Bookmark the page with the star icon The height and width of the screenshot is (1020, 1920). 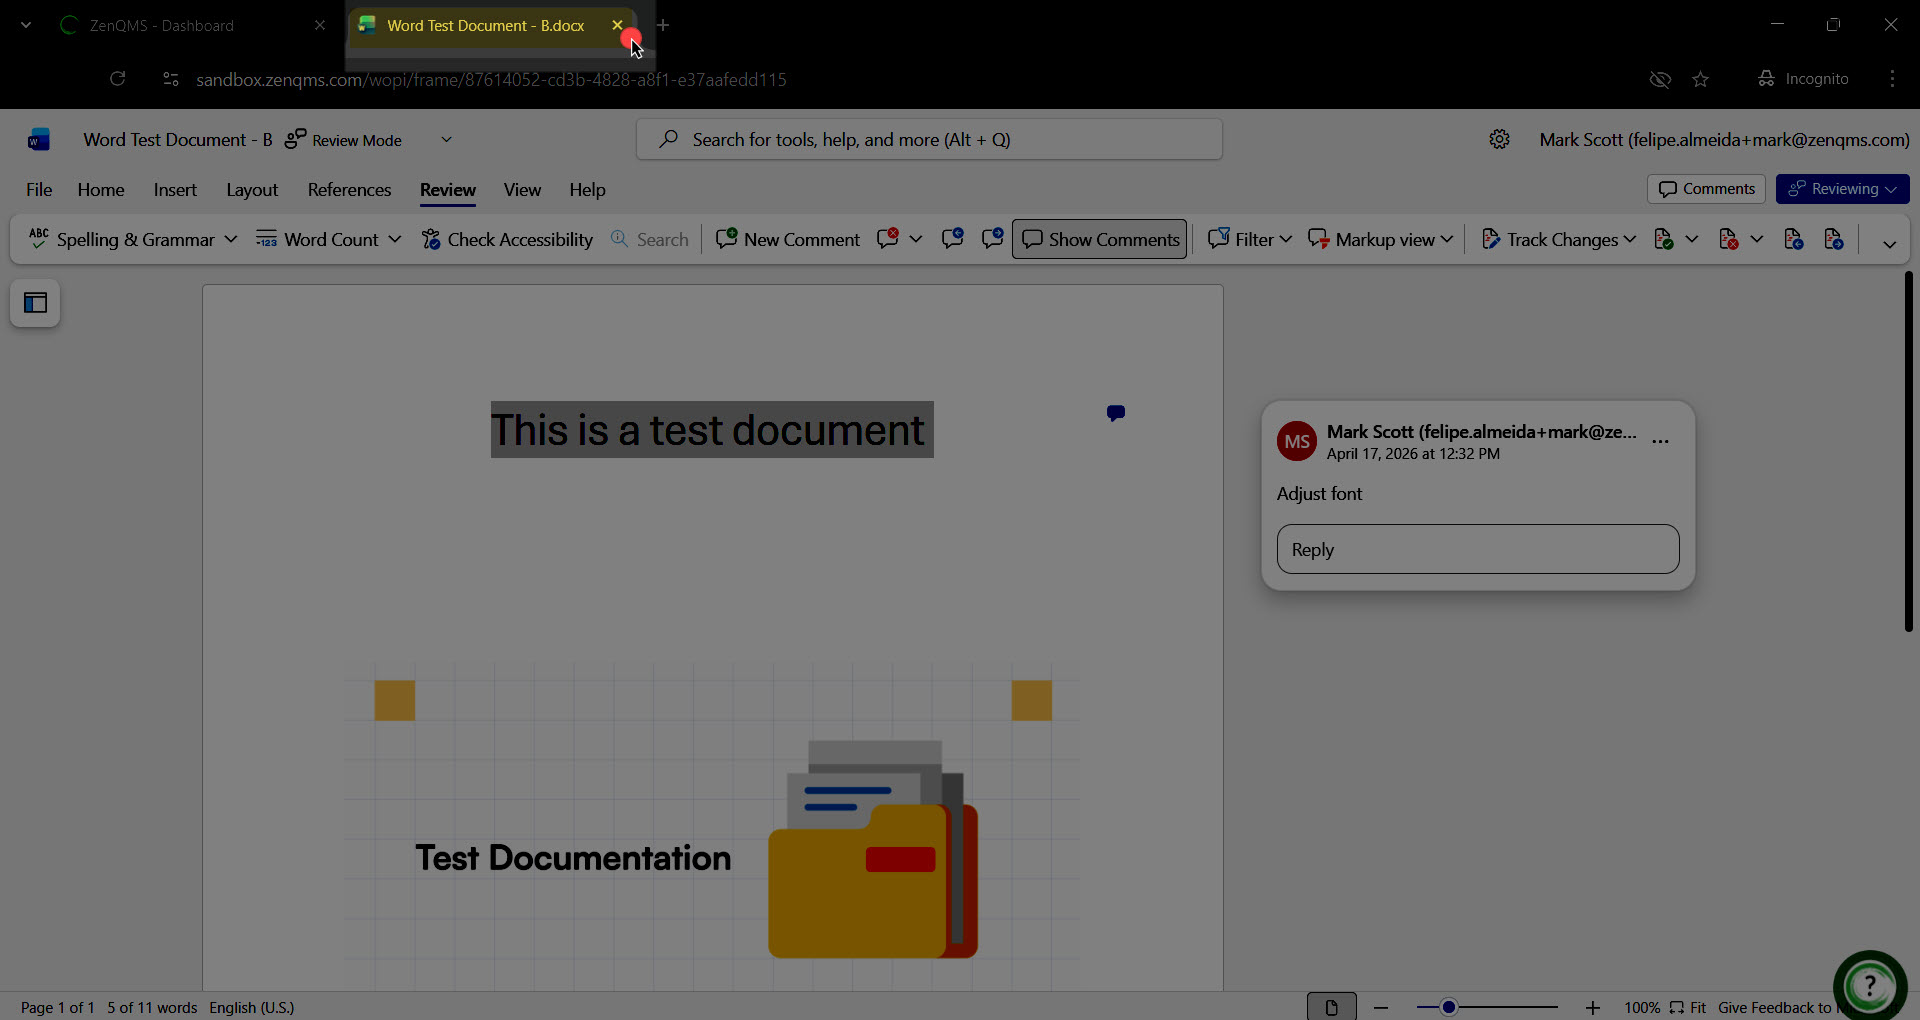tap(1701, 79)
